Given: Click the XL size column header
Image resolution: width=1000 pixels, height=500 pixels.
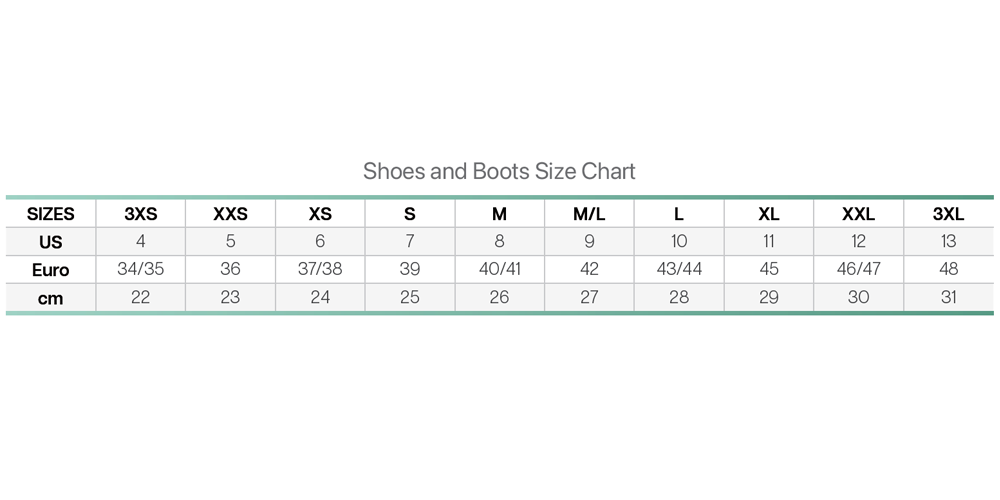Looking at the screenshot, I should tap(769, 214).
